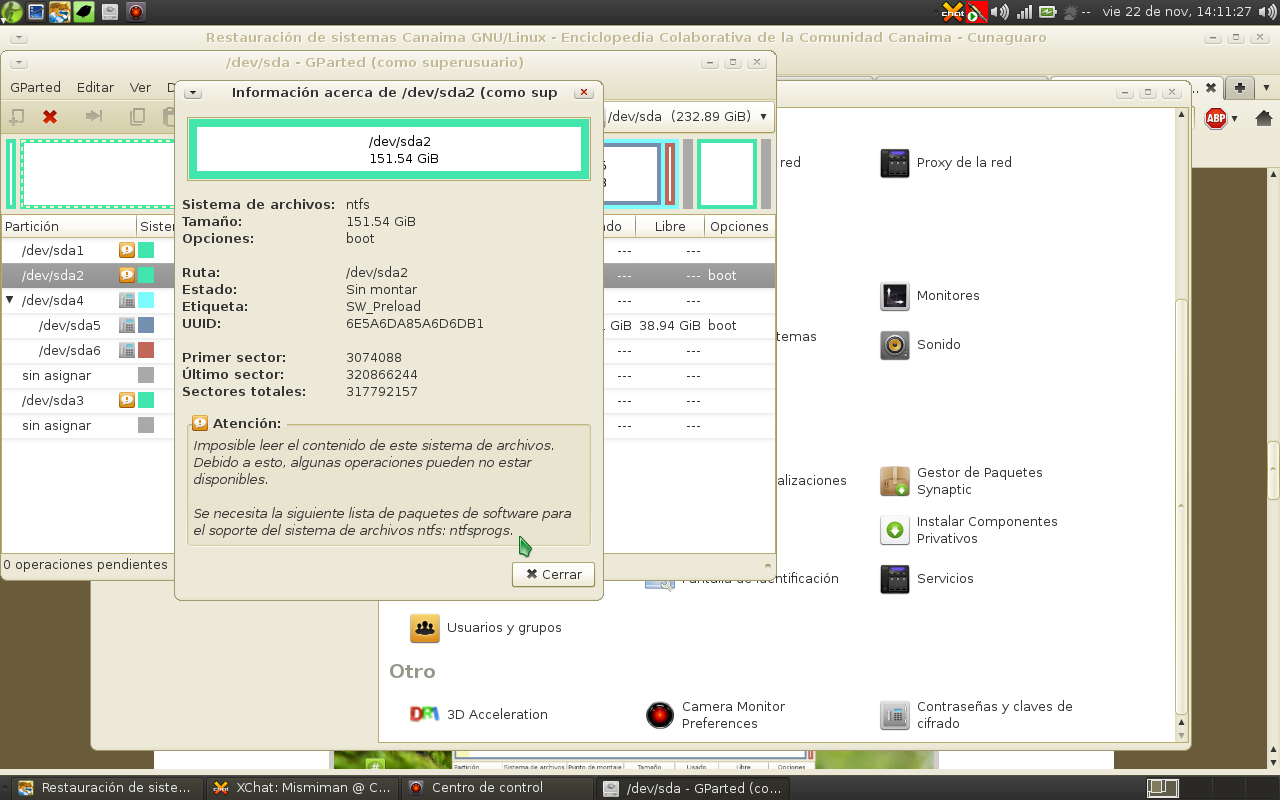Open the browser tab list dropdown
1280x800 pixels.
(x=1266, y=88)
